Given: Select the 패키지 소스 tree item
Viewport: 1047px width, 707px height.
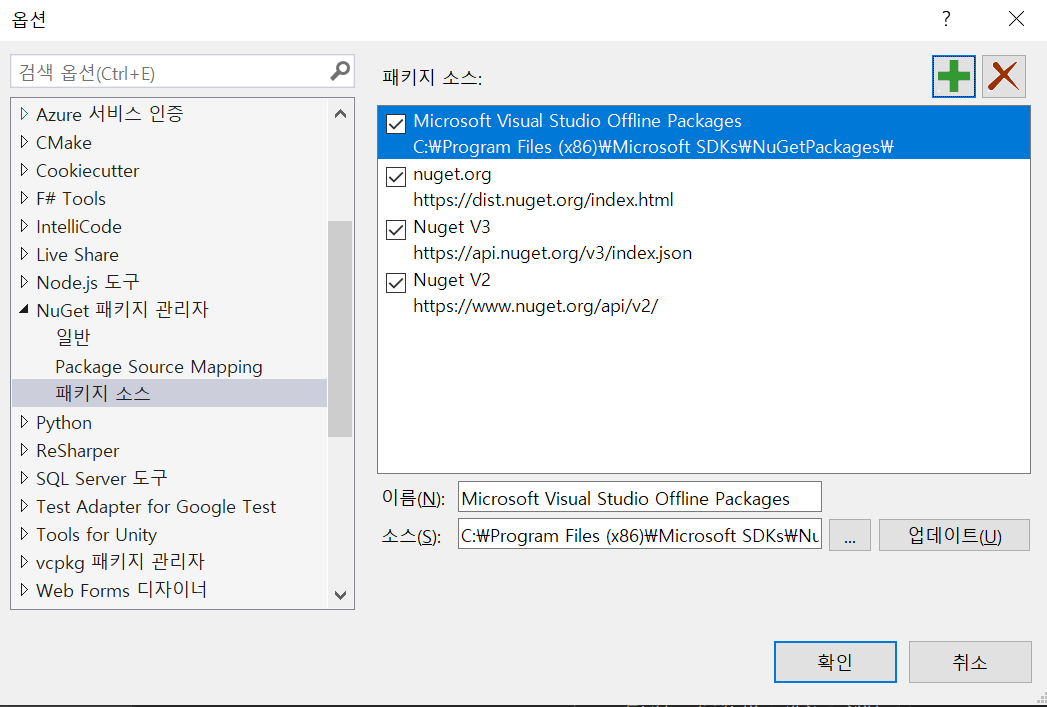Looking at the screenshot, I should [170, 393].
